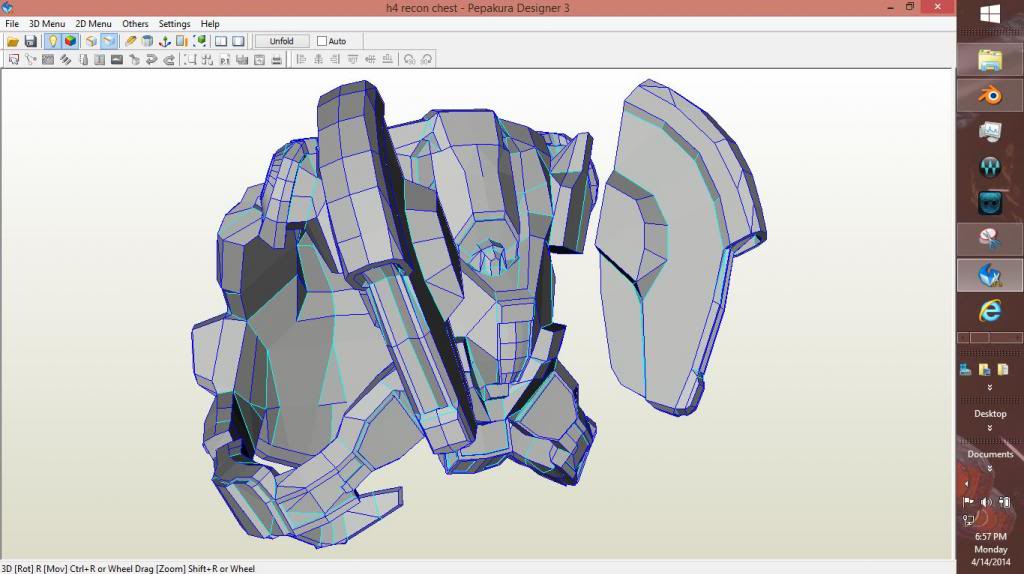Expand the Documents toolbar chevron
This screenshot has width=1024, height=574.
(x=990, y=469)
